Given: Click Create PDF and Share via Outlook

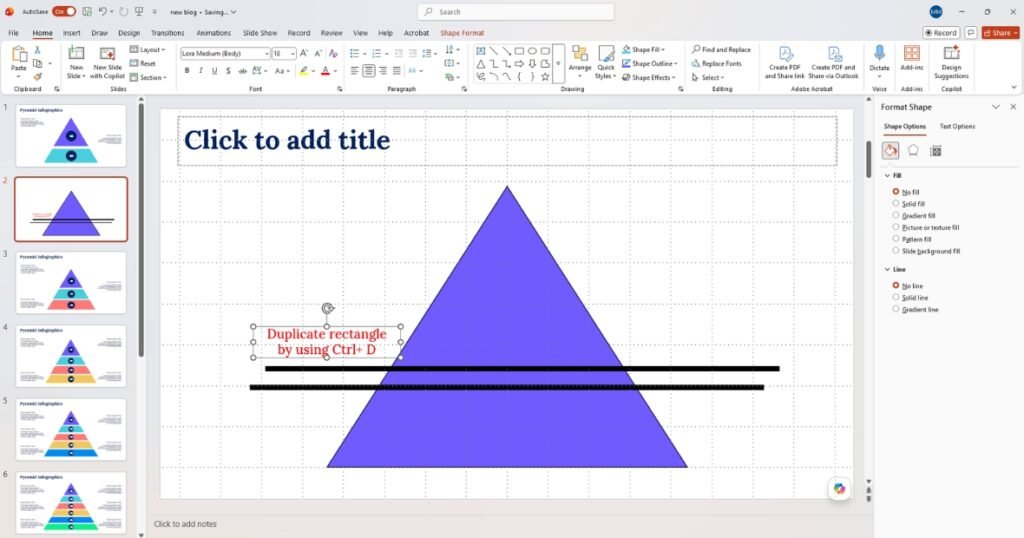Looking at the screenshot, I should click(x=834, y=63).
